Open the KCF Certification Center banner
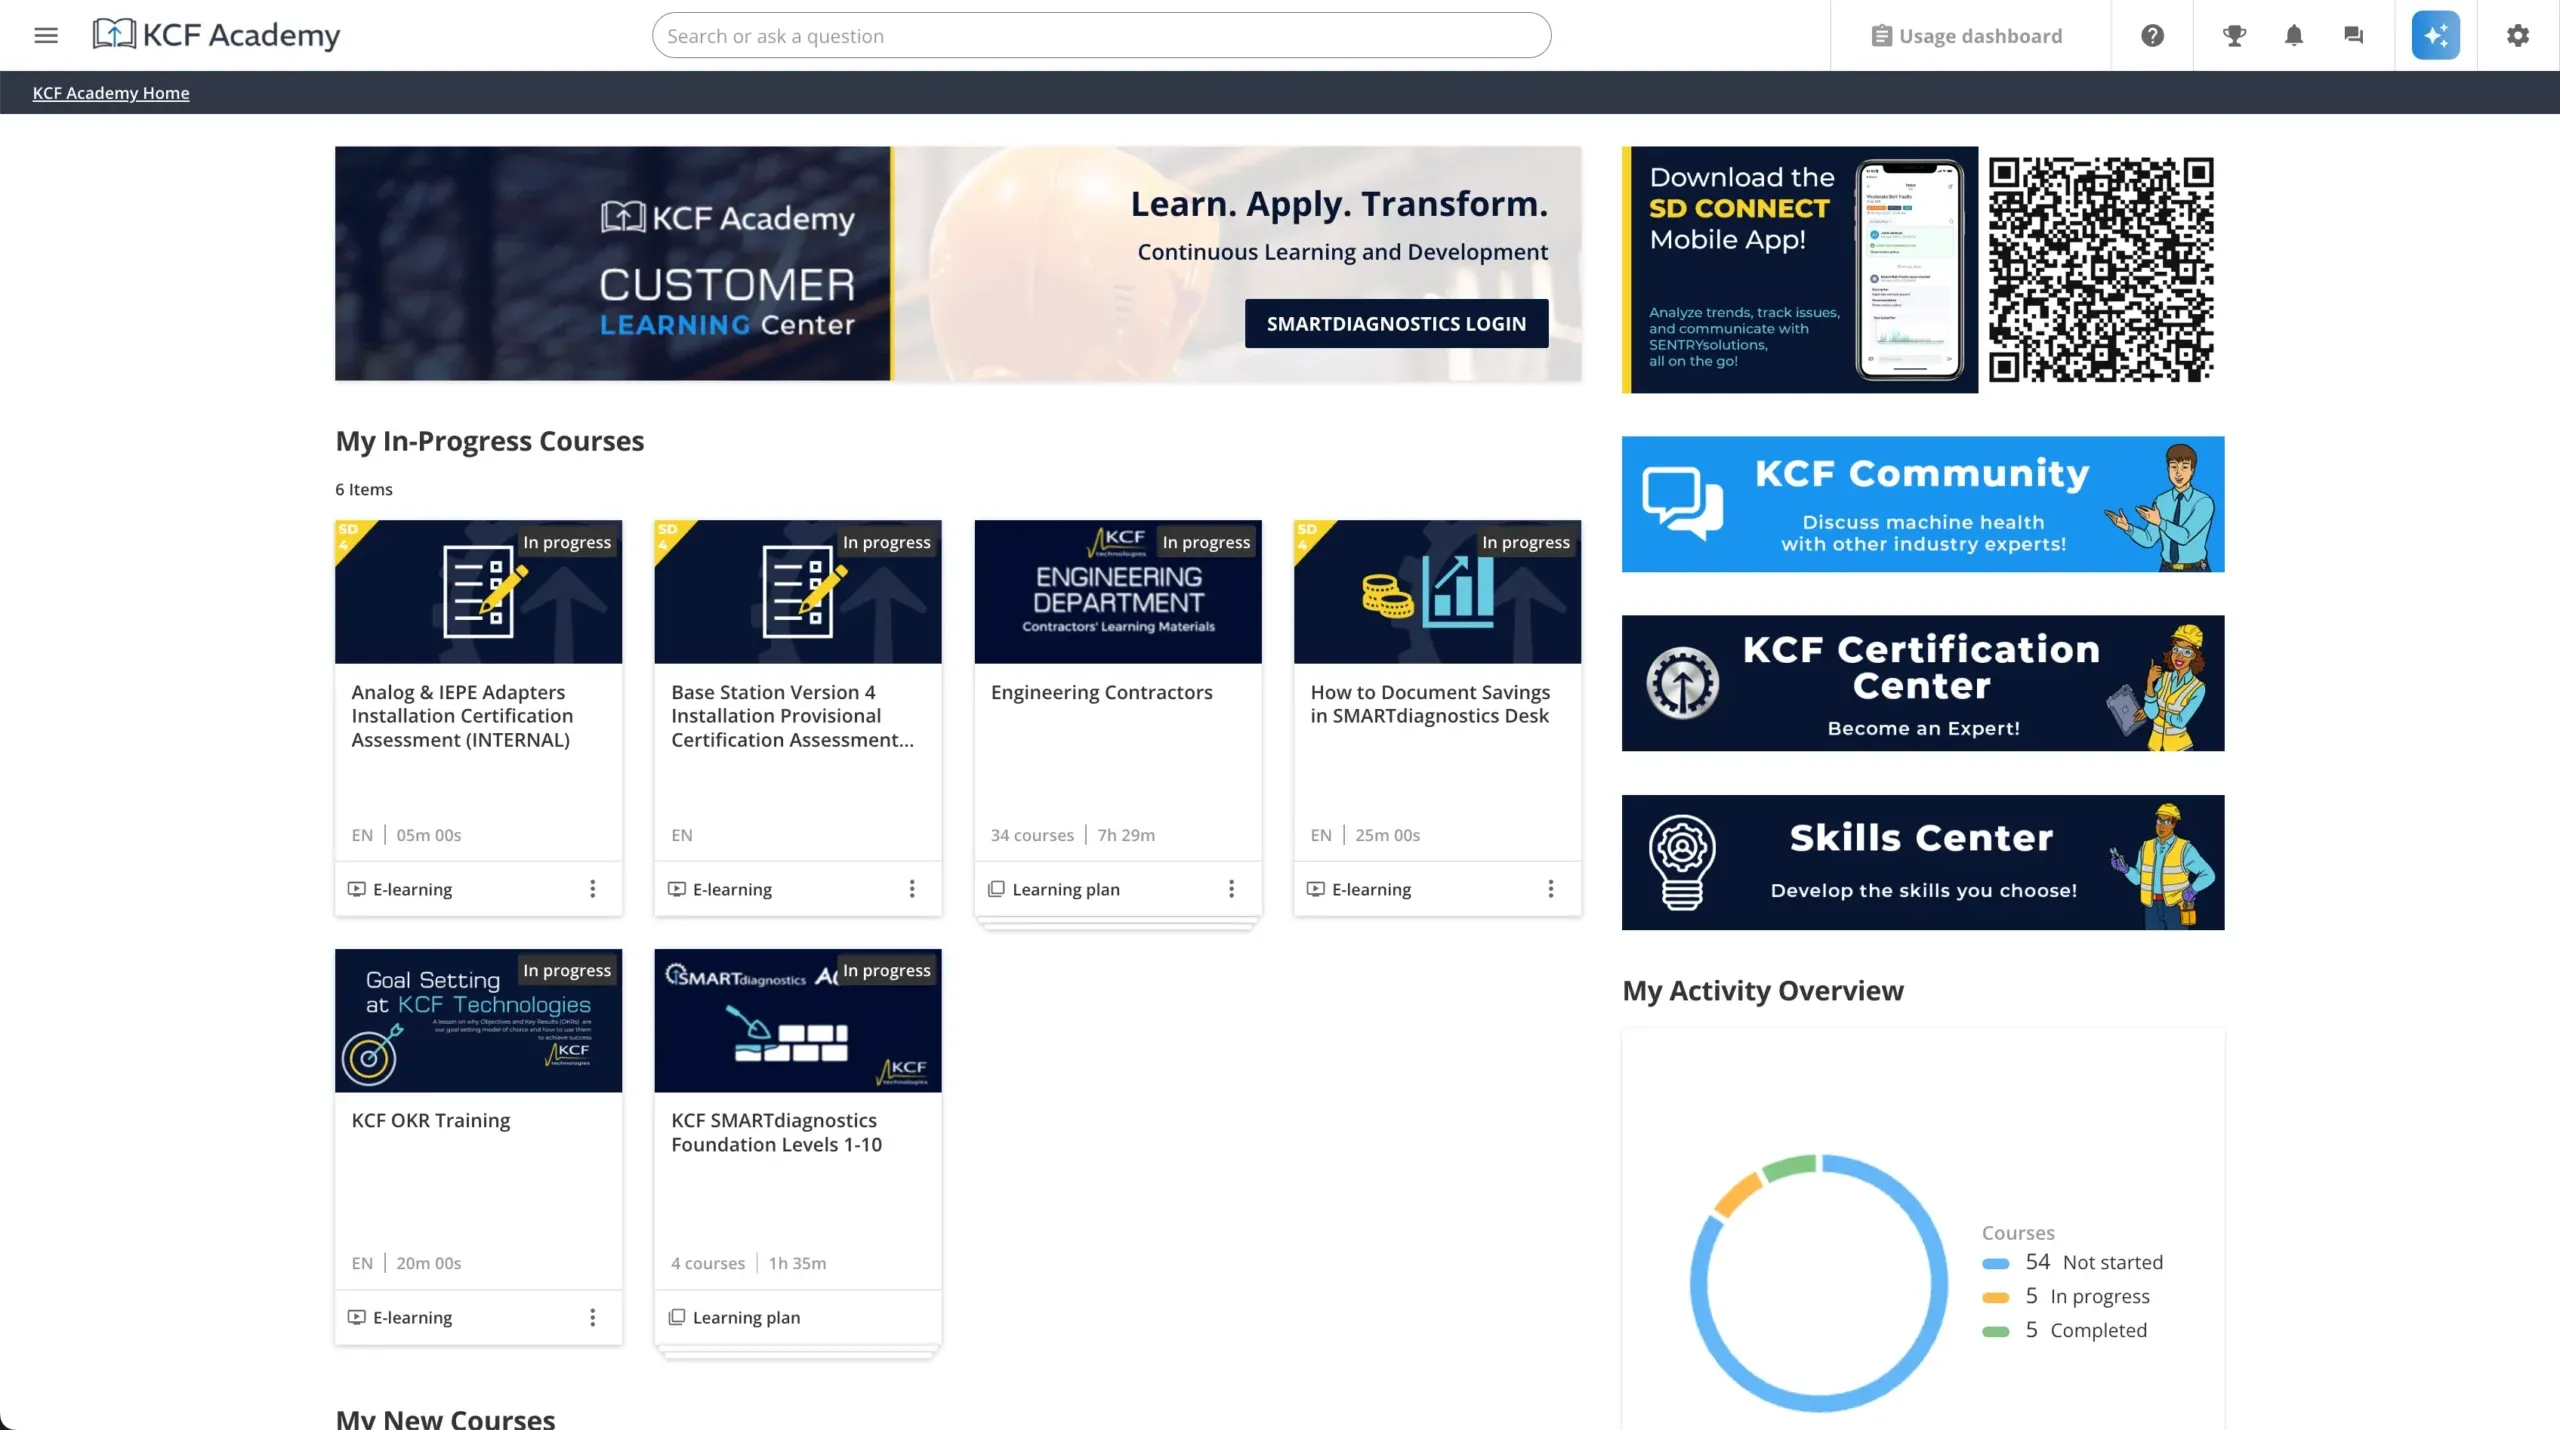 point(1922,683)
